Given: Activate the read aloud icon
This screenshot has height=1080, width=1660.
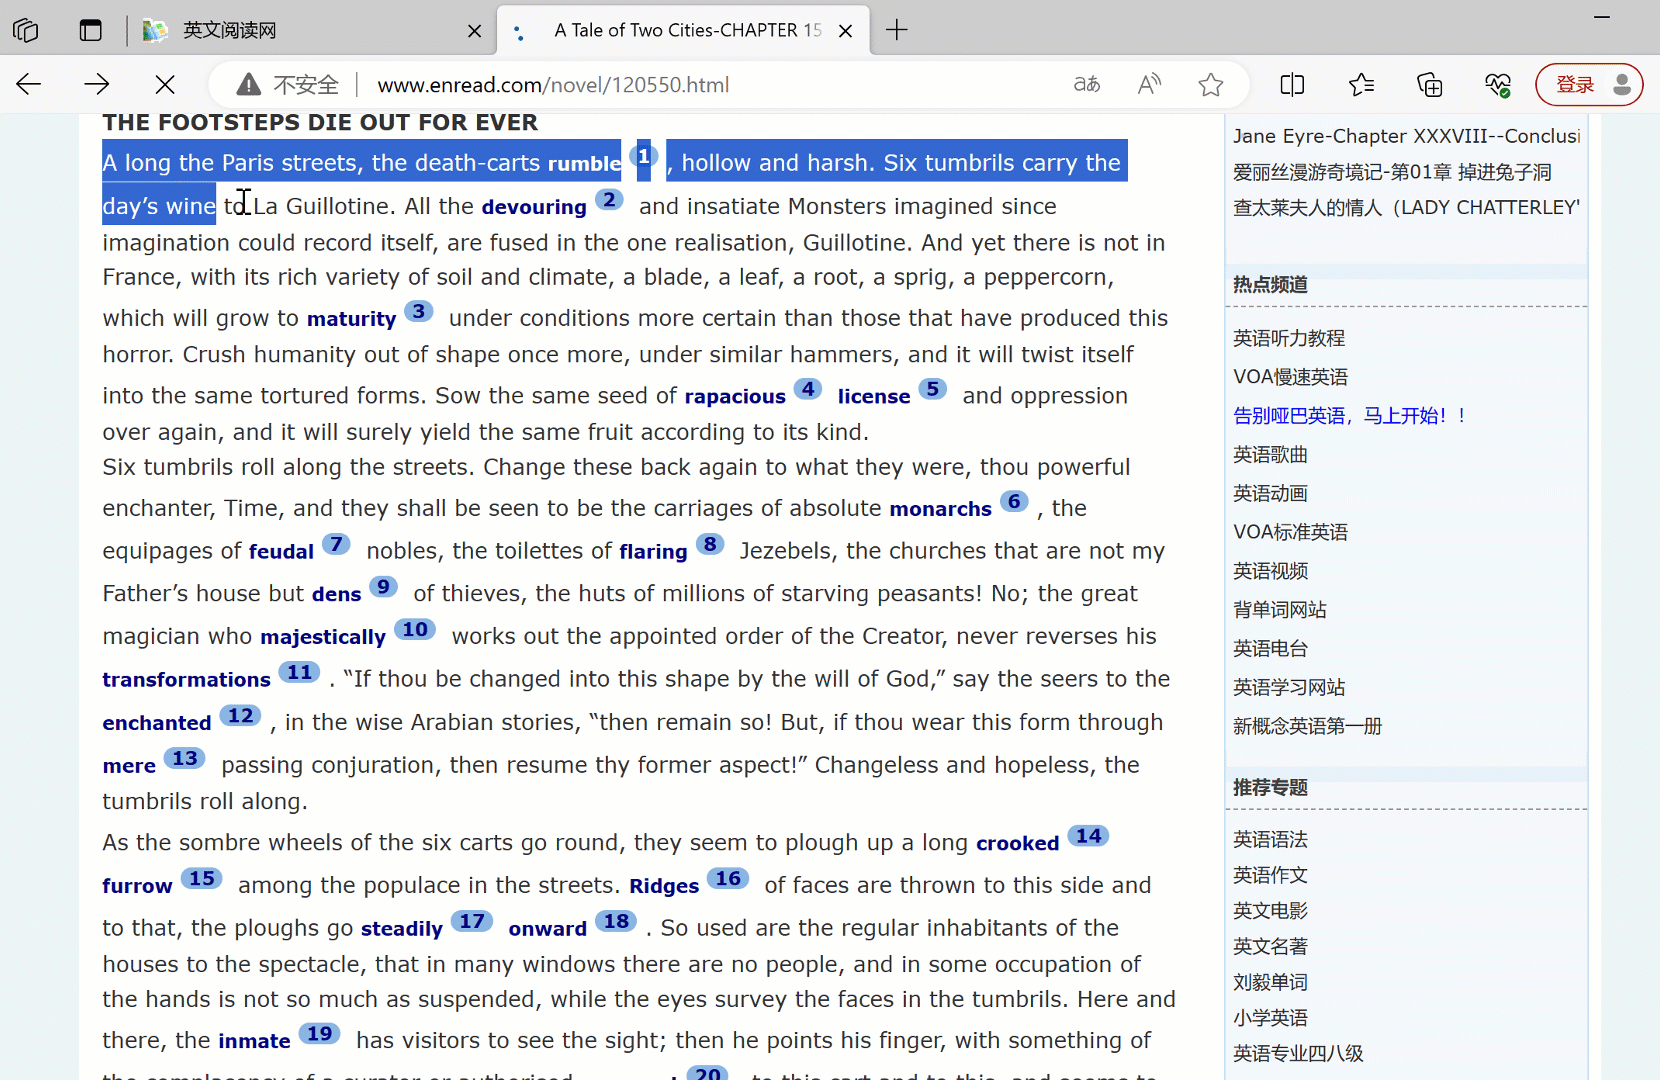Looking at the screenshot, I should (x=1150, y=85).
